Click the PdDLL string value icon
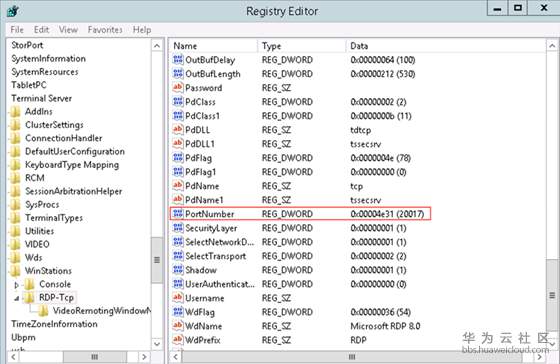This screenshot has width=560, height=364. click(178, 130)
